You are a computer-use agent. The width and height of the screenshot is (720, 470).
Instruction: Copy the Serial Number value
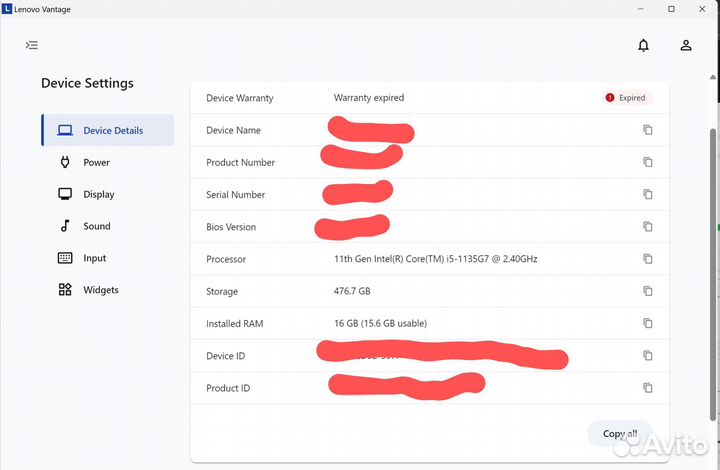coord(647,194)
